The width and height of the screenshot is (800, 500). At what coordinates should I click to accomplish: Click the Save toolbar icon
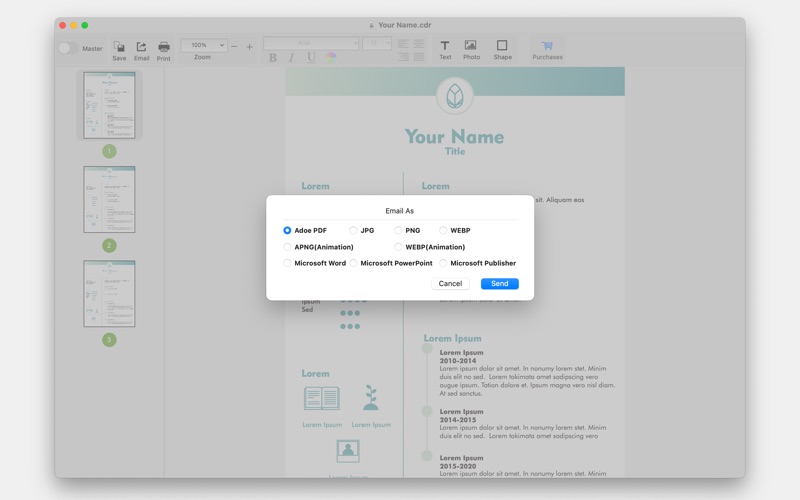(119, 47)
